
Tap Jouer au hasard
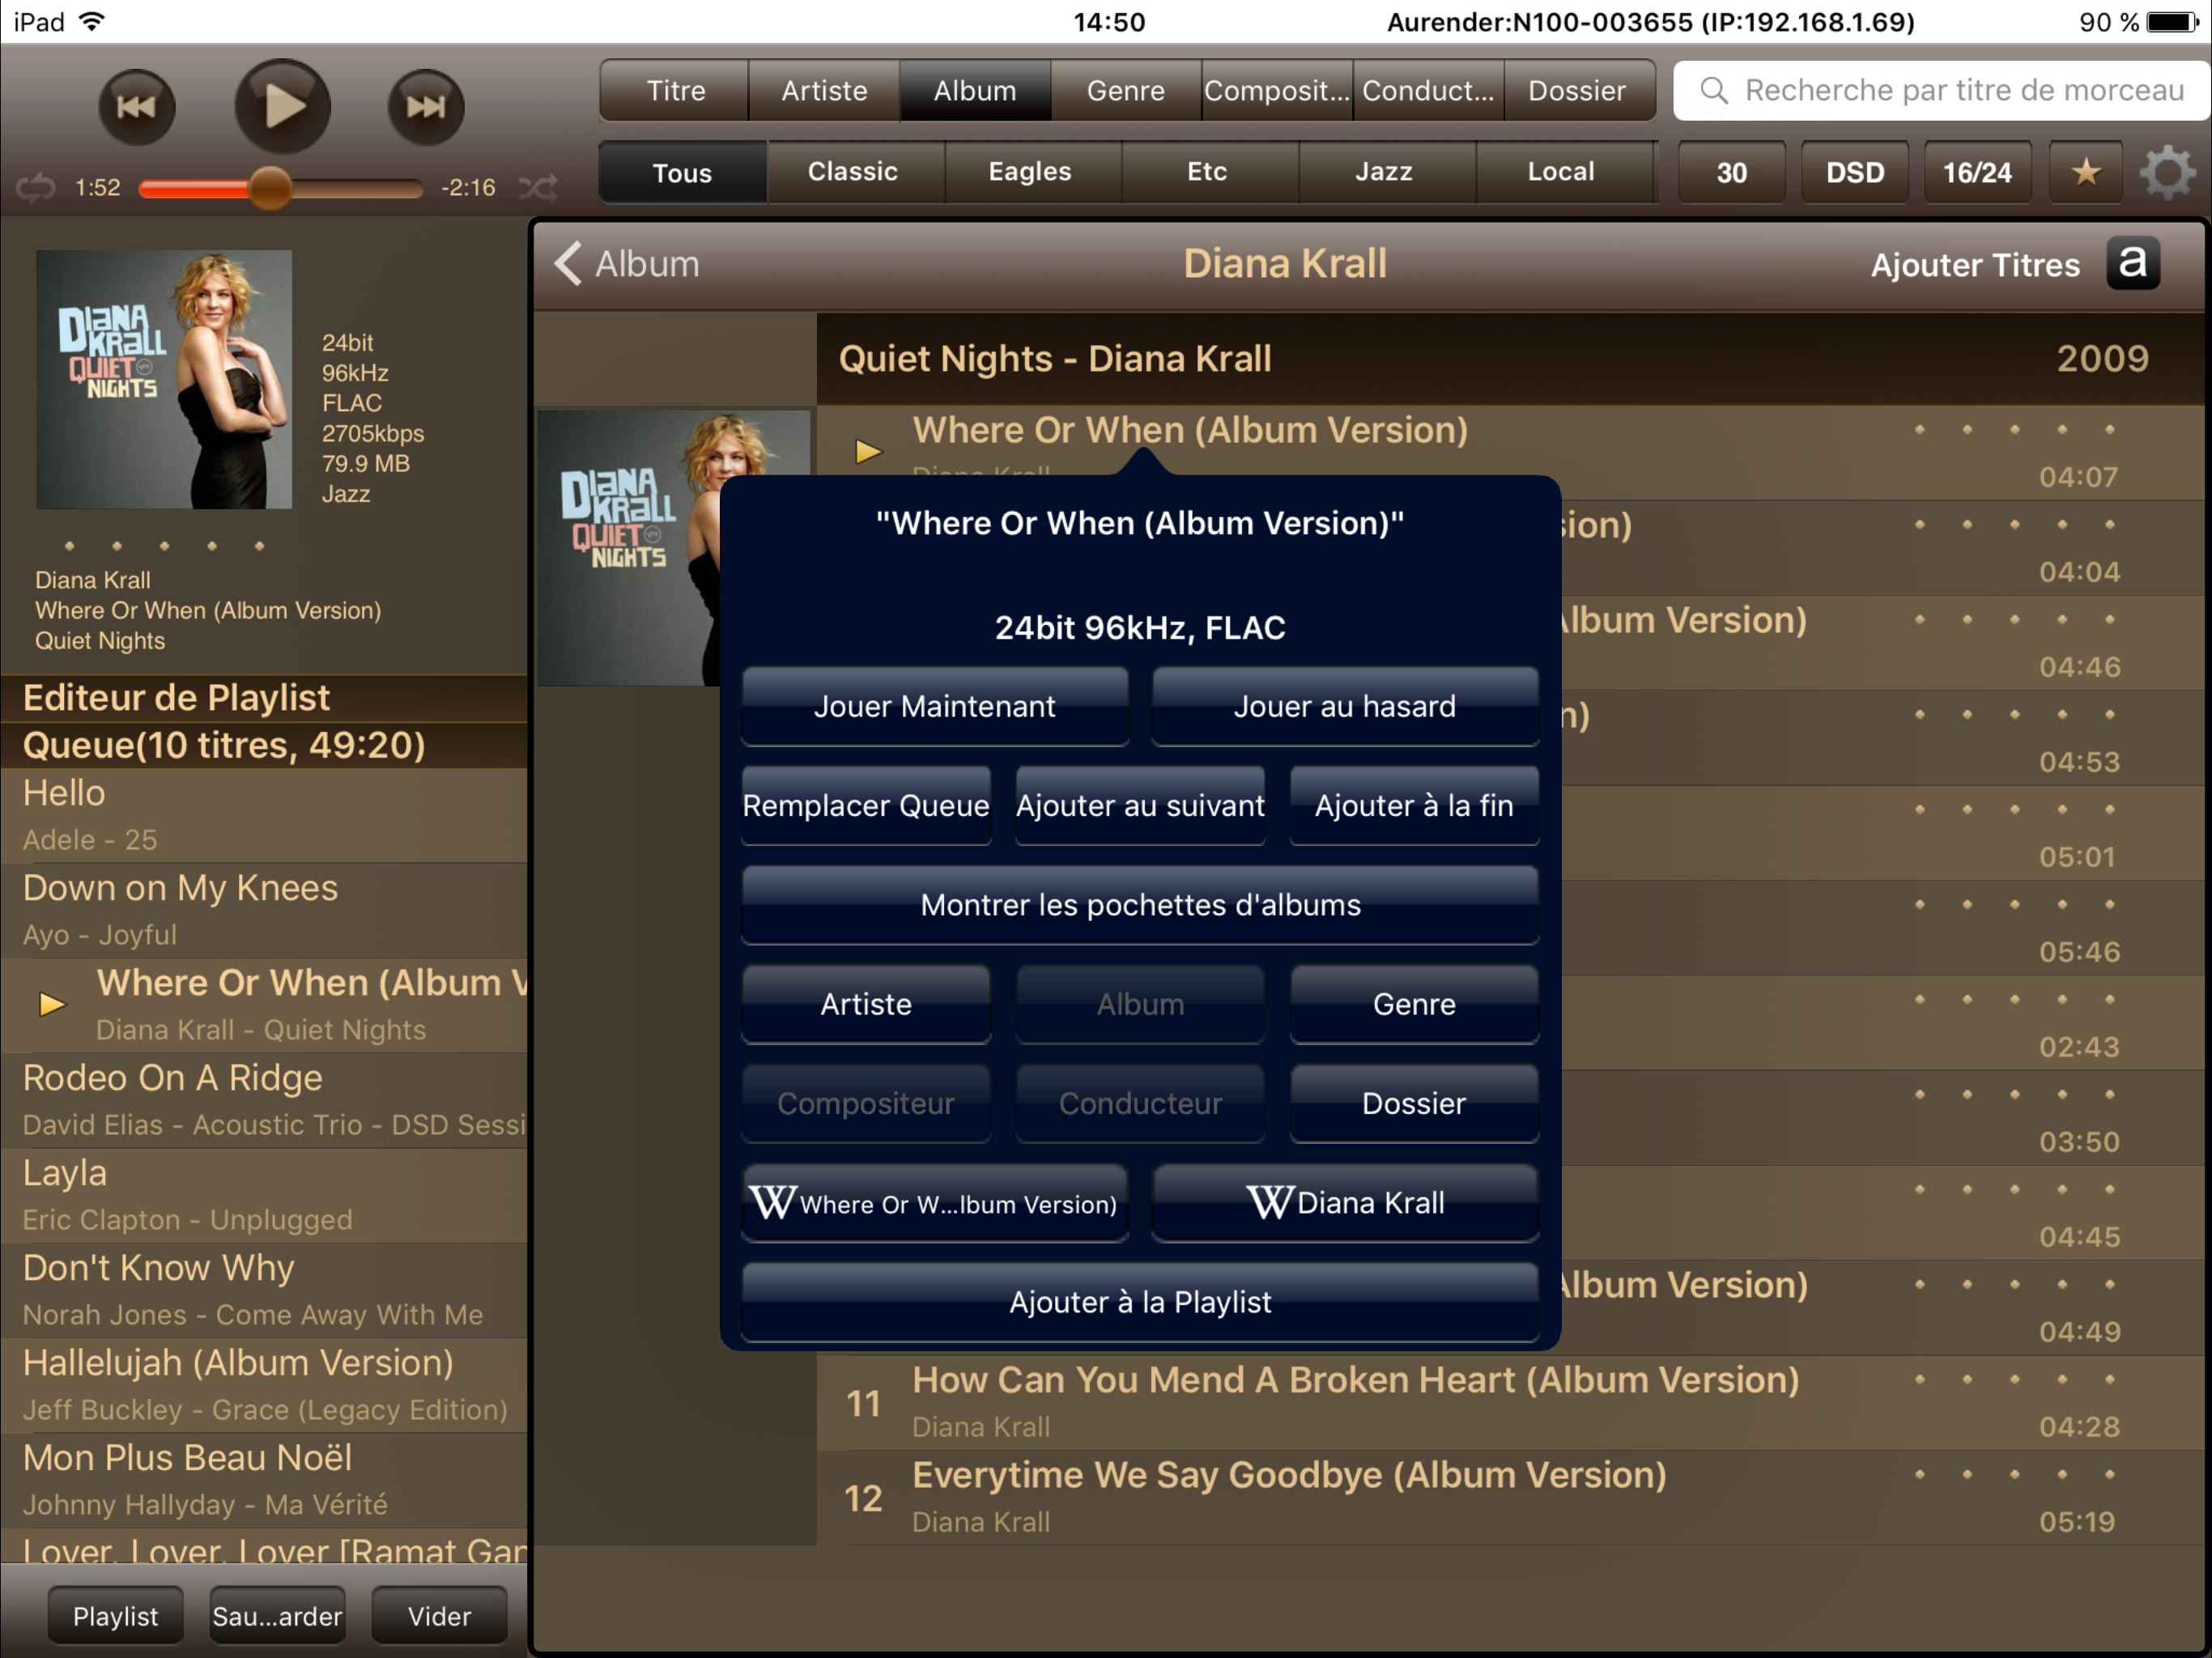1345,706
